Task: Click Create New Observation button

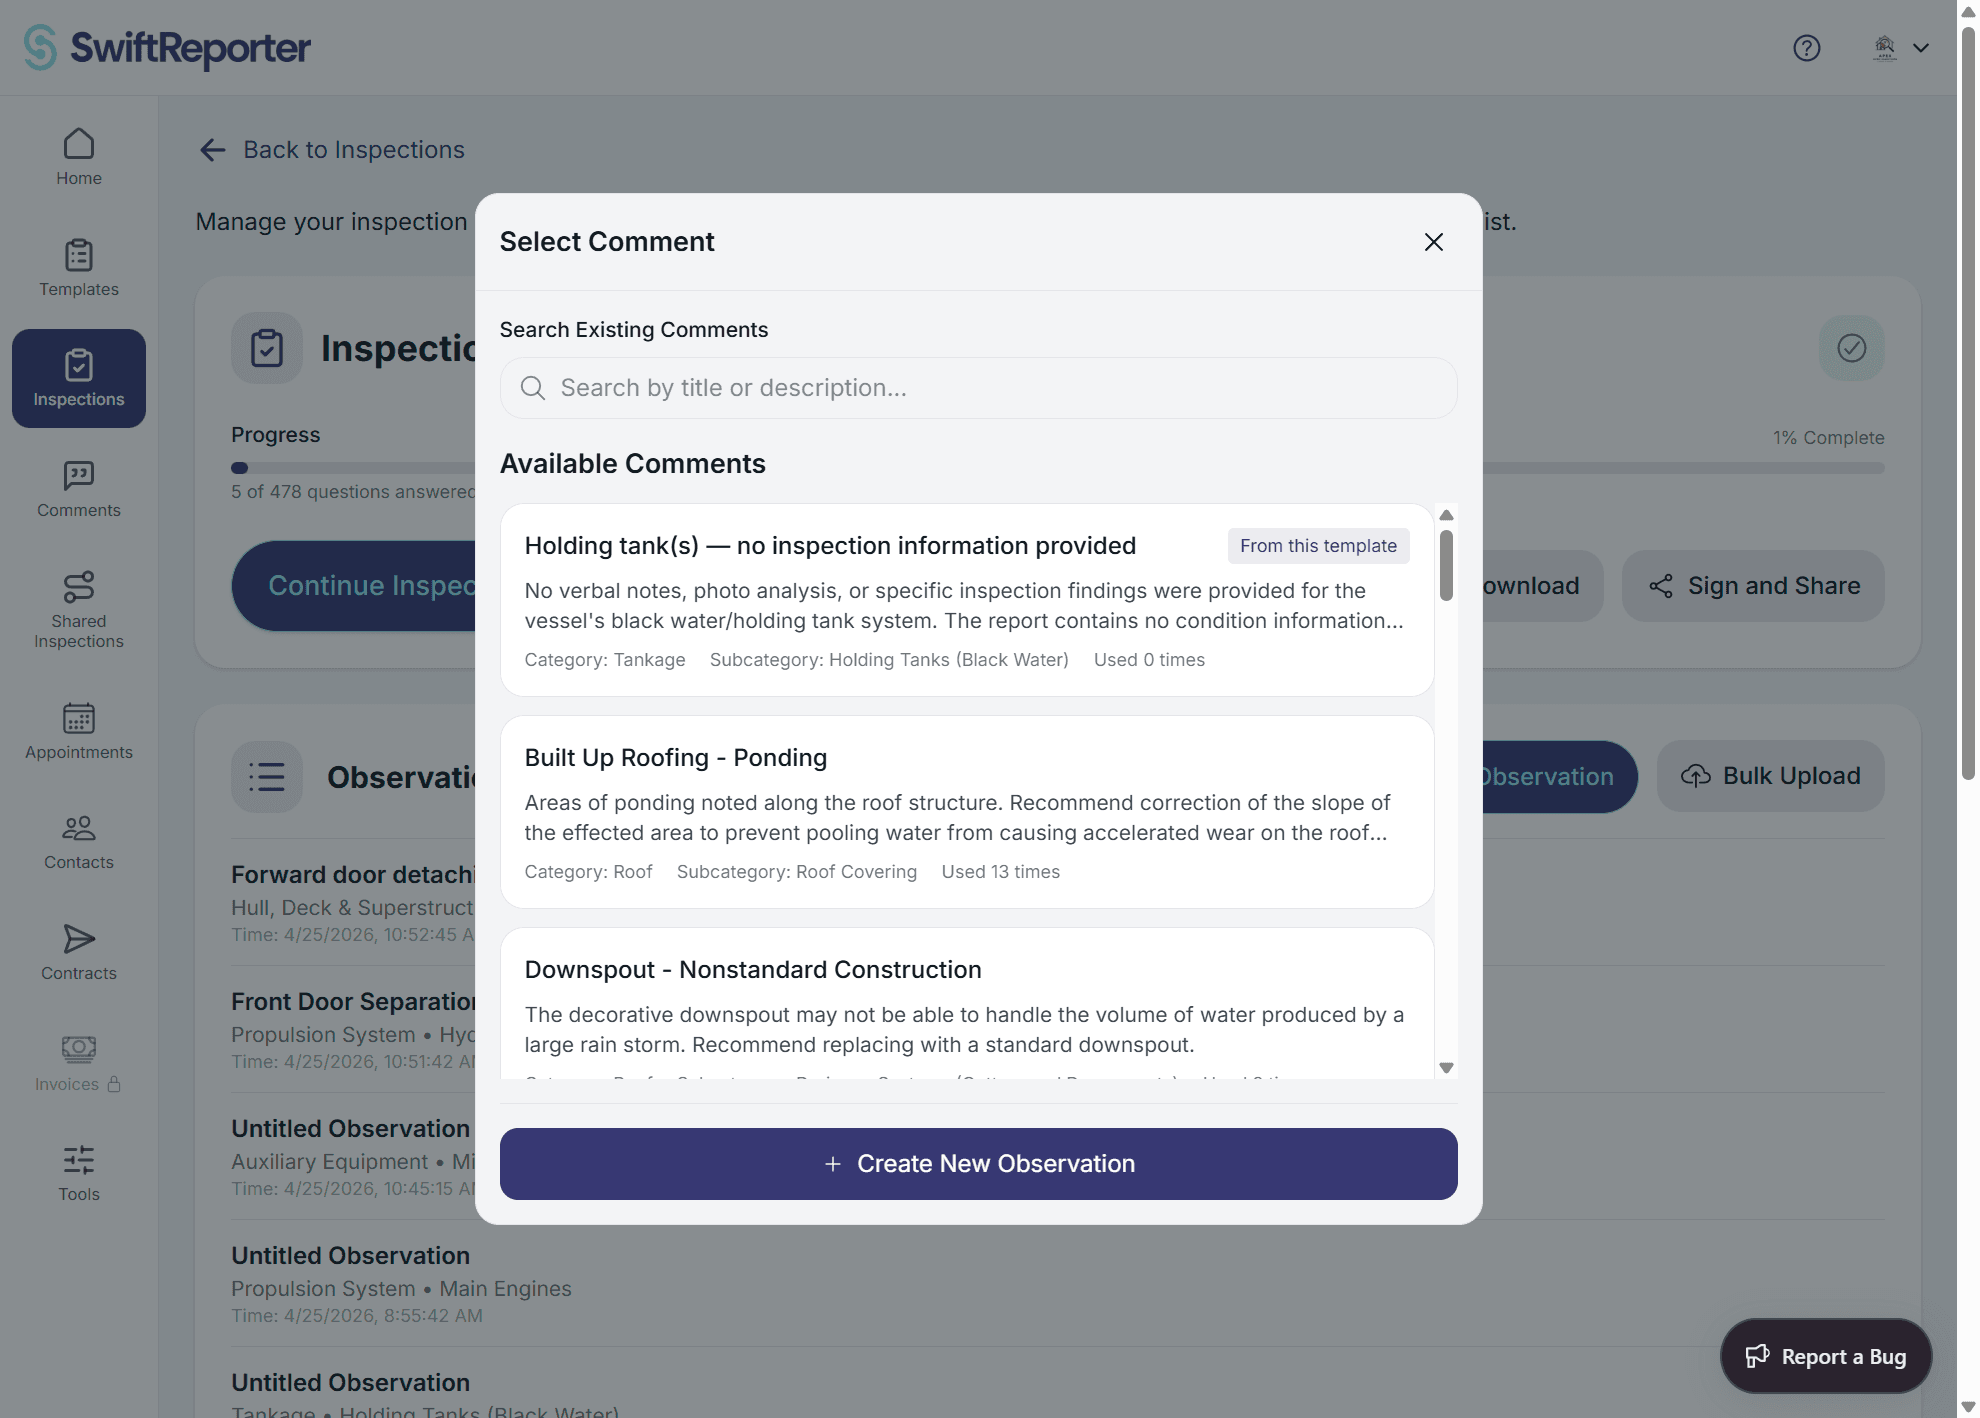Action: coord(979,1164)
